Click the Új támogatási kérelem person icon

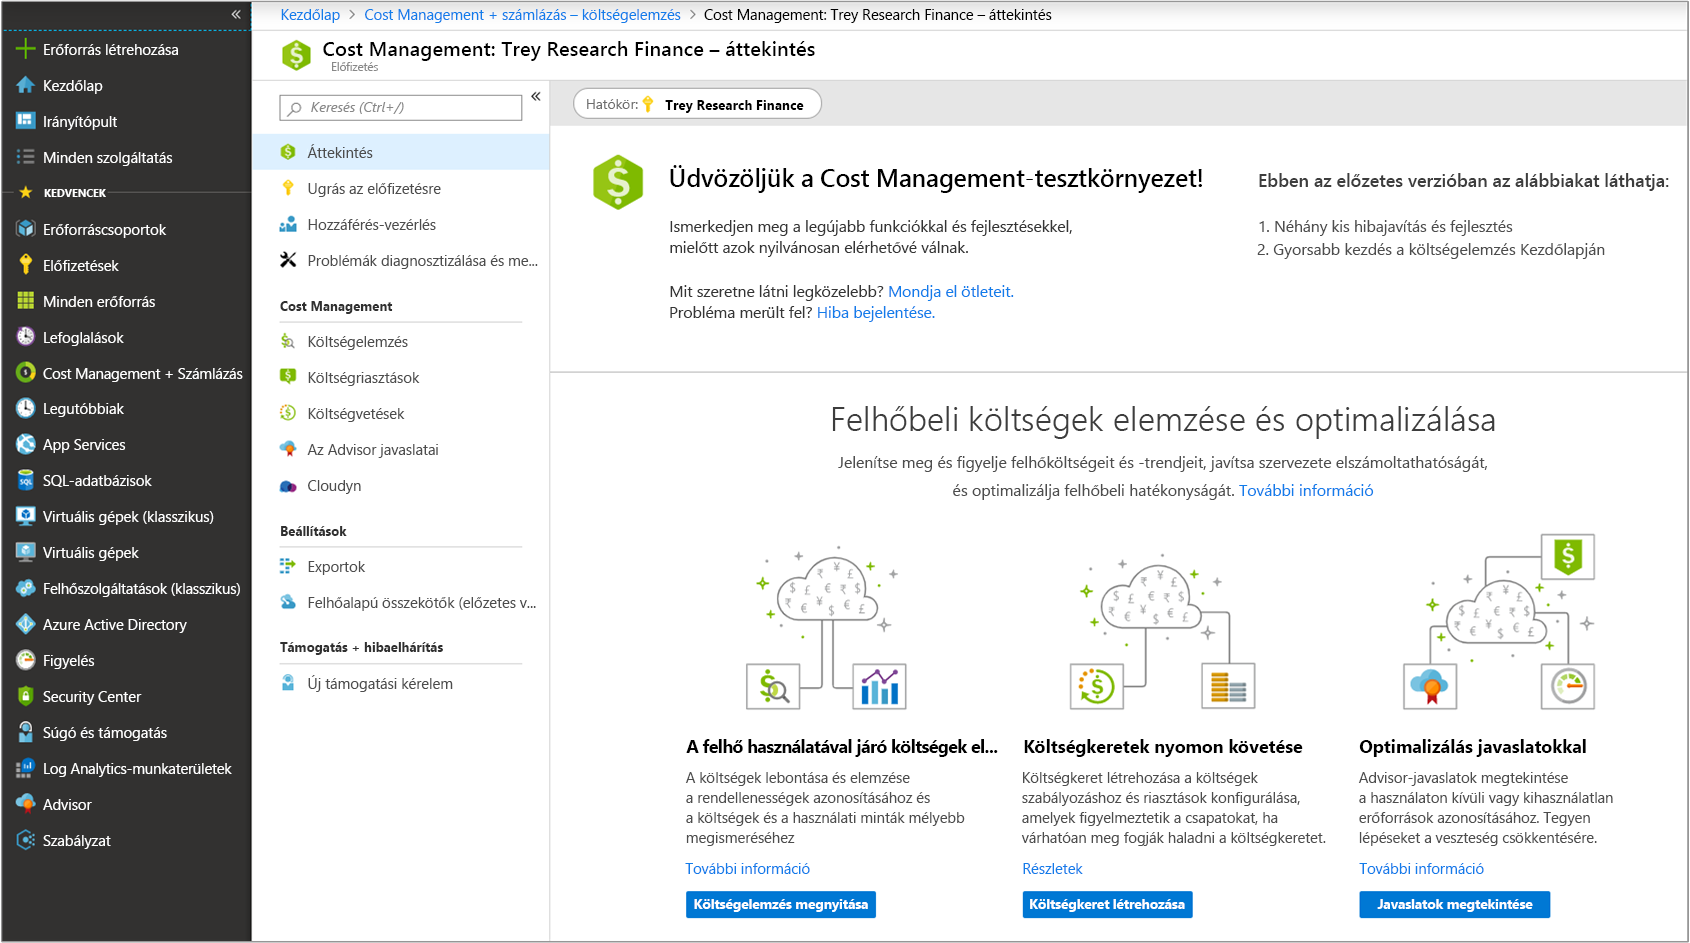288,683
